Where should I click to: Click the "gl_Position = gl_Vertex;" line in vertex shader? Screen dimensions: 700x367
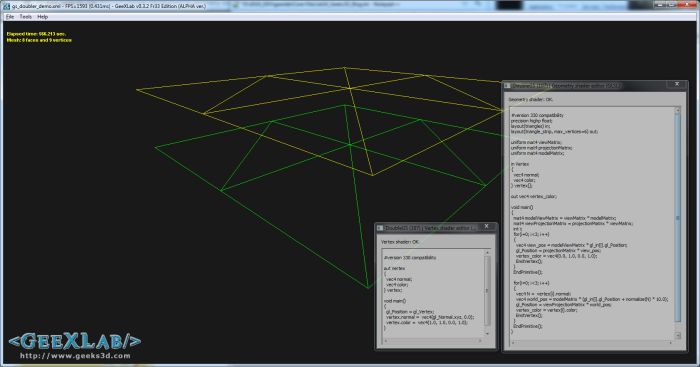410,312
